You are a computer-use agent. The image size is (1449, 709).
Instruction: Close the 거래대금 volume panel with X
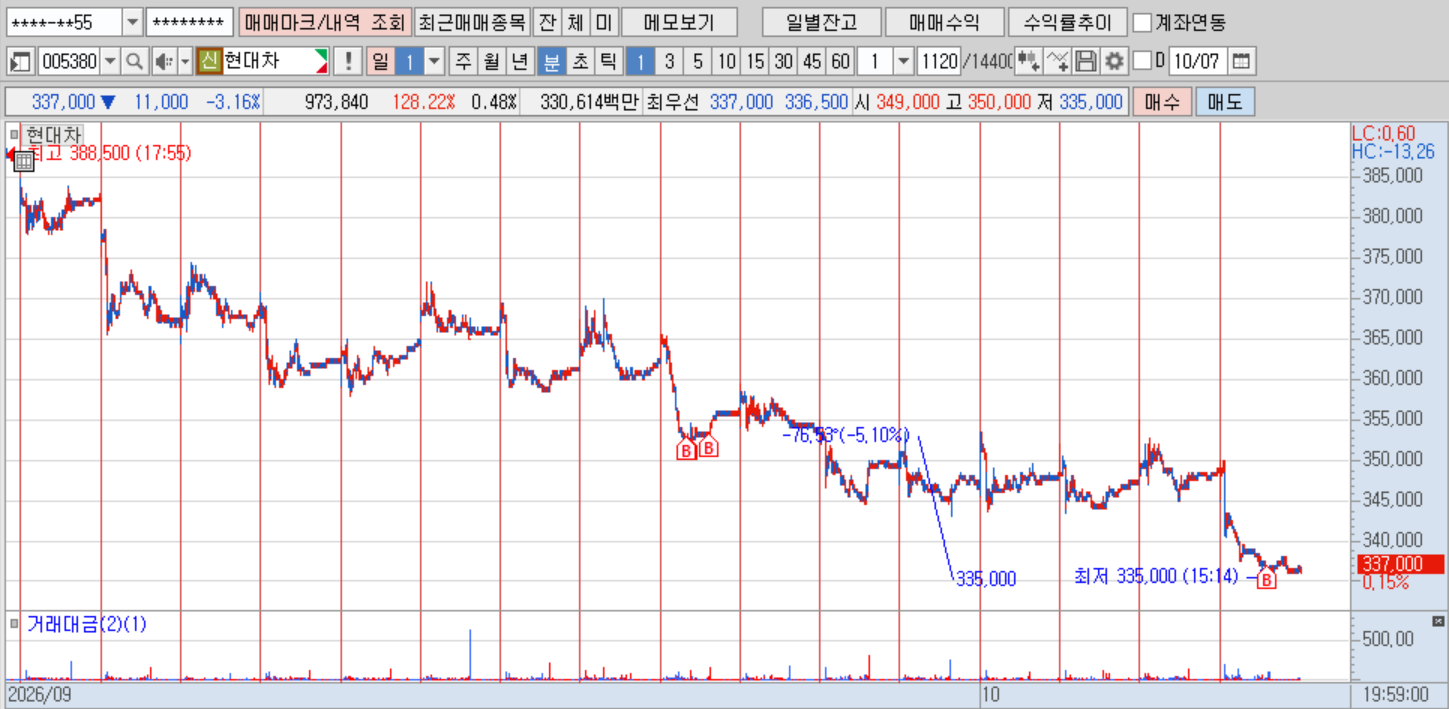pyautogui.click(x=1439, y=621)
